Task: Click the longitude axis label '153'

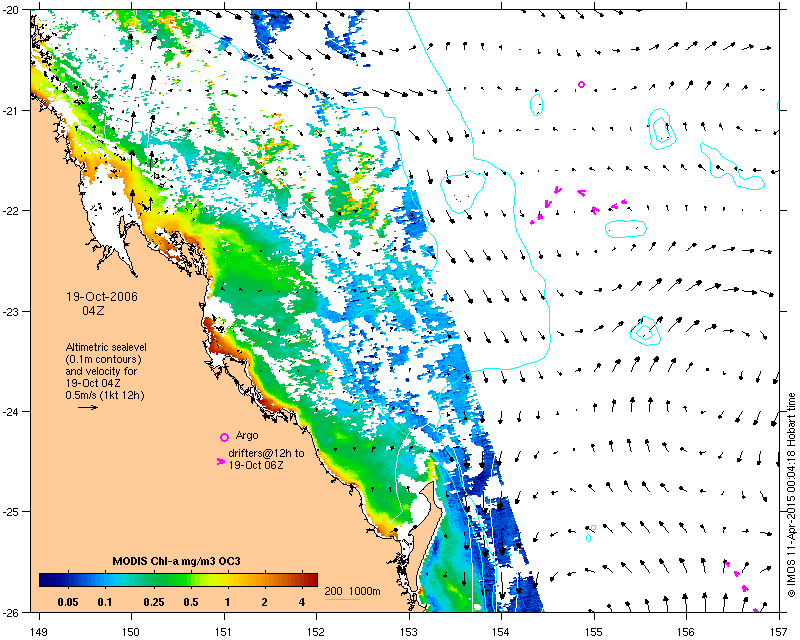Action: [409, 632]
